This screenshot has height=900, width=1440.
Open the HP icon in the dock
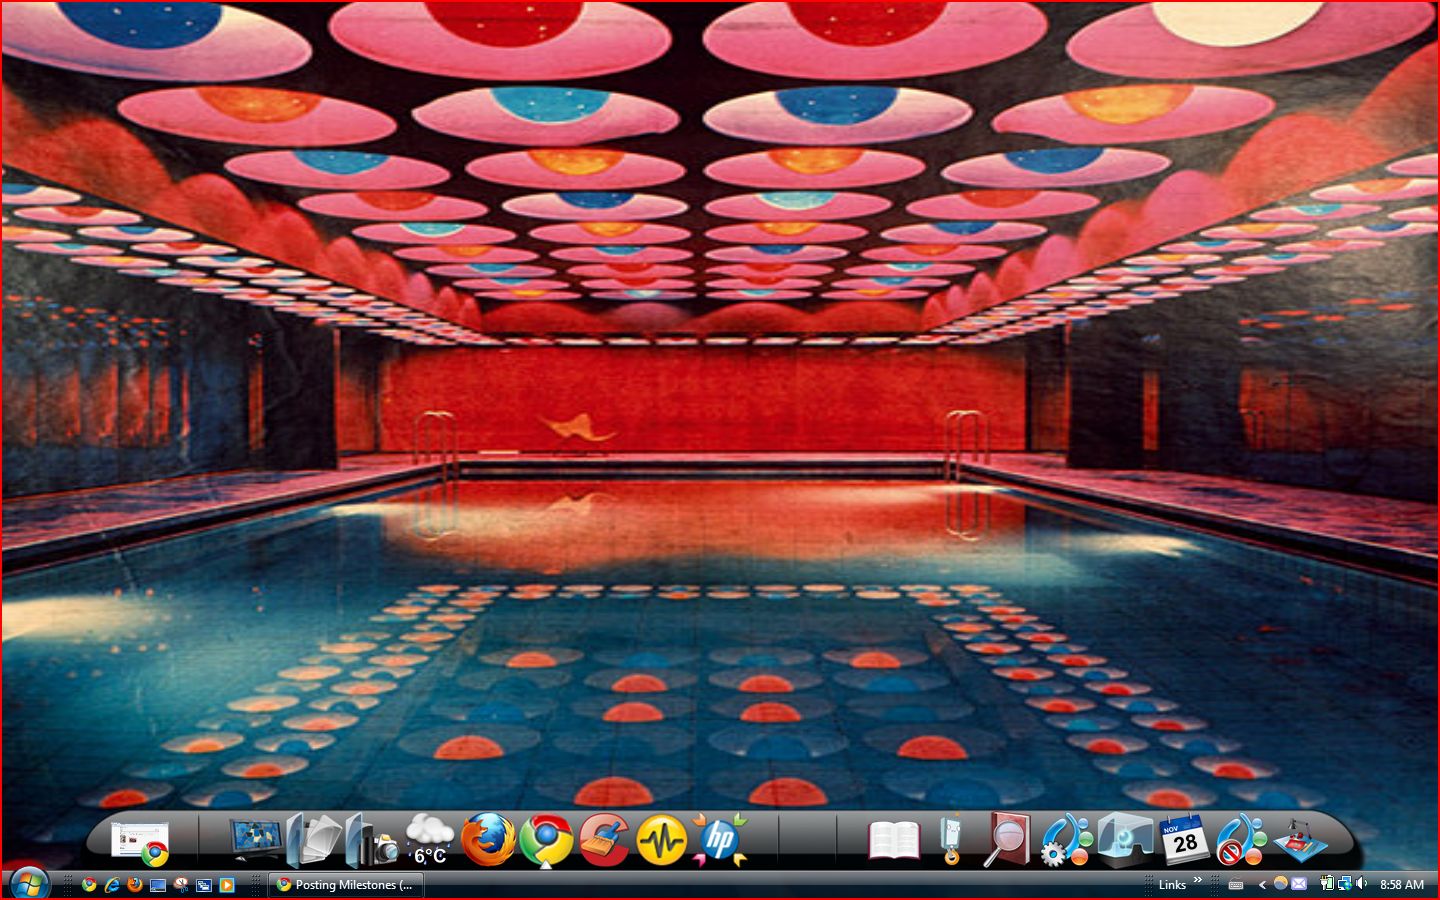click(720, 840)
